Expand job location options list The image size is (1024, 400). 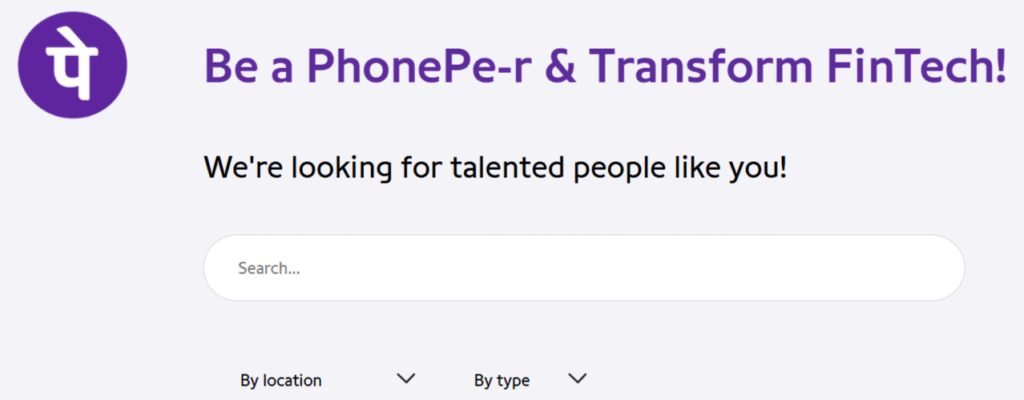328,379
